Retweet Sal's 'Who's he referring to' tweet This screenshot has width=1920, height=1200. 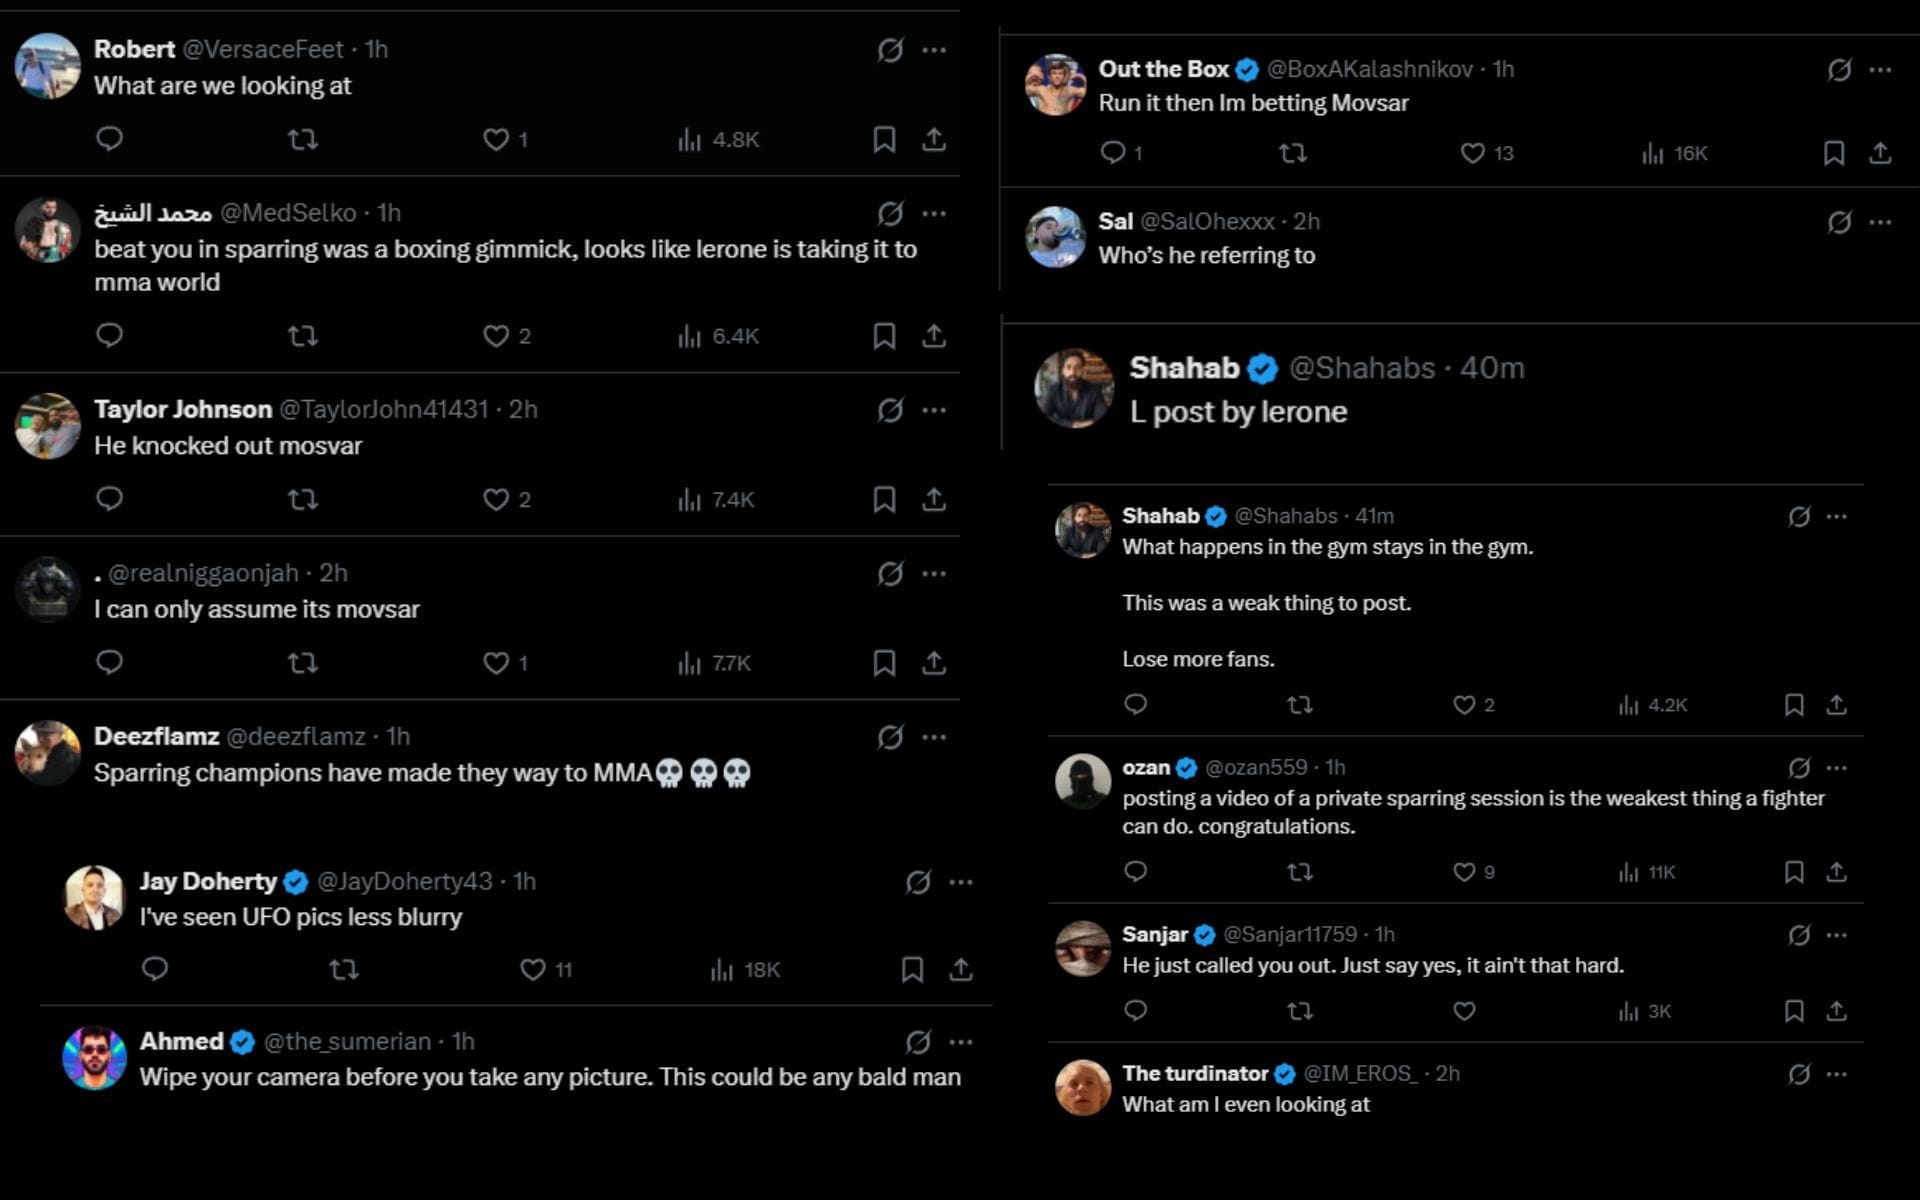coord(1295,305)
